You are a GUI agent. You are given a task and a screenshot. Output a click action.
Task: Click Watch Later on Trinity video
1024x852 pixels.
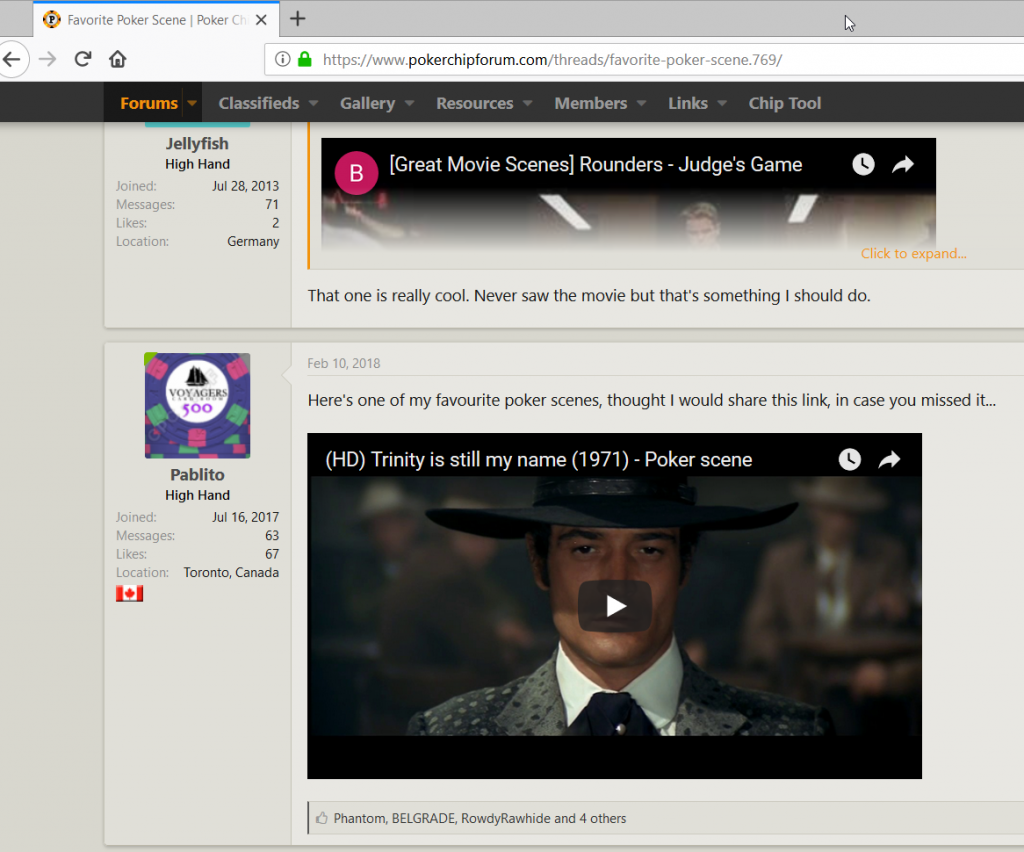coord(849,459)
